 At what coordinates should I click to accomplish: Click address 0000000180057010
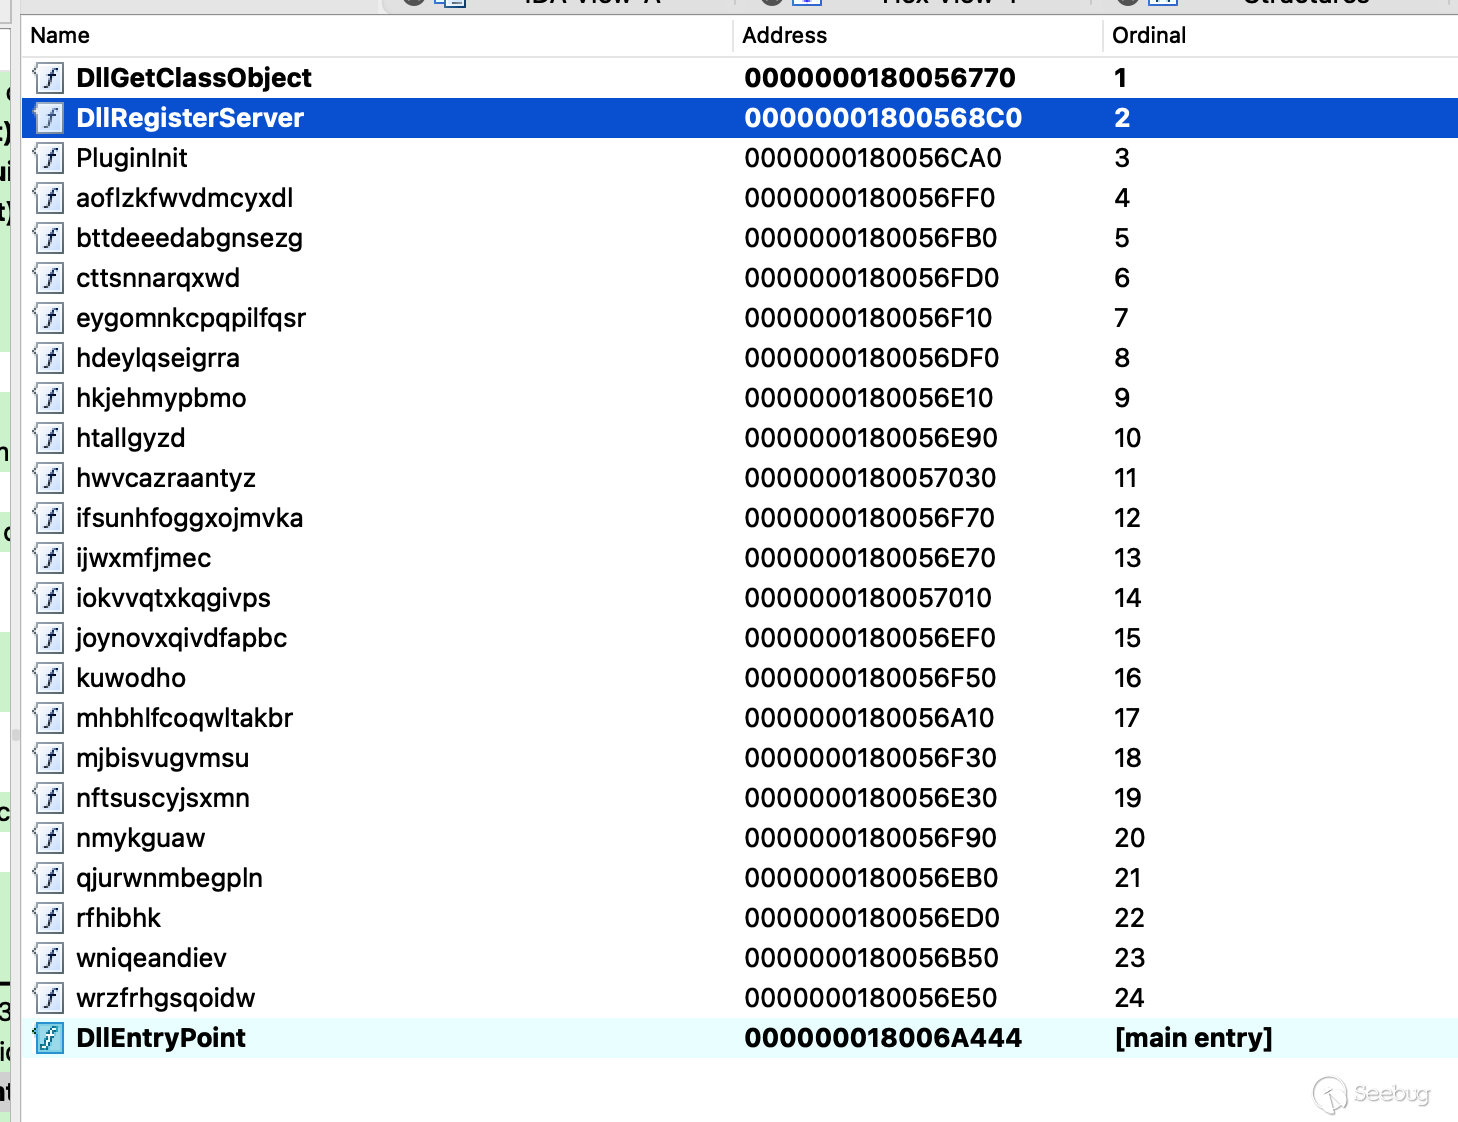pos(868,597)
